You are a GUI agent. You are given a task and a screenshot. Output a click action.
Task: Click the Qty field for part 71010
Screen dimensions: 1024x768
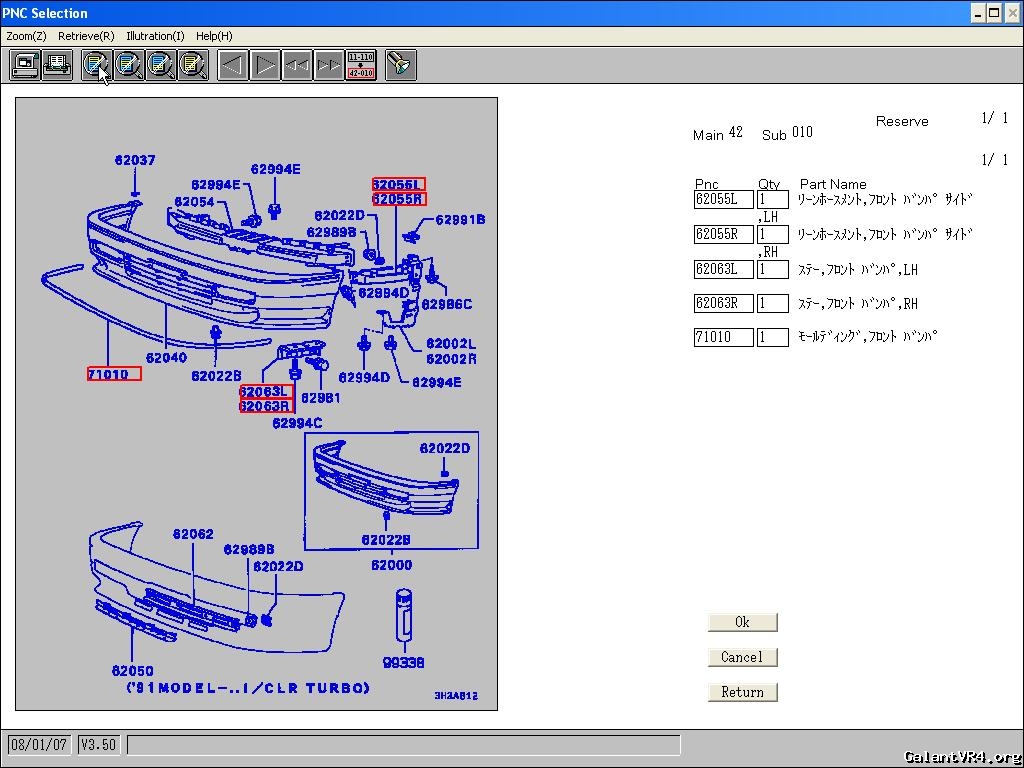click(x=773, y=338)
